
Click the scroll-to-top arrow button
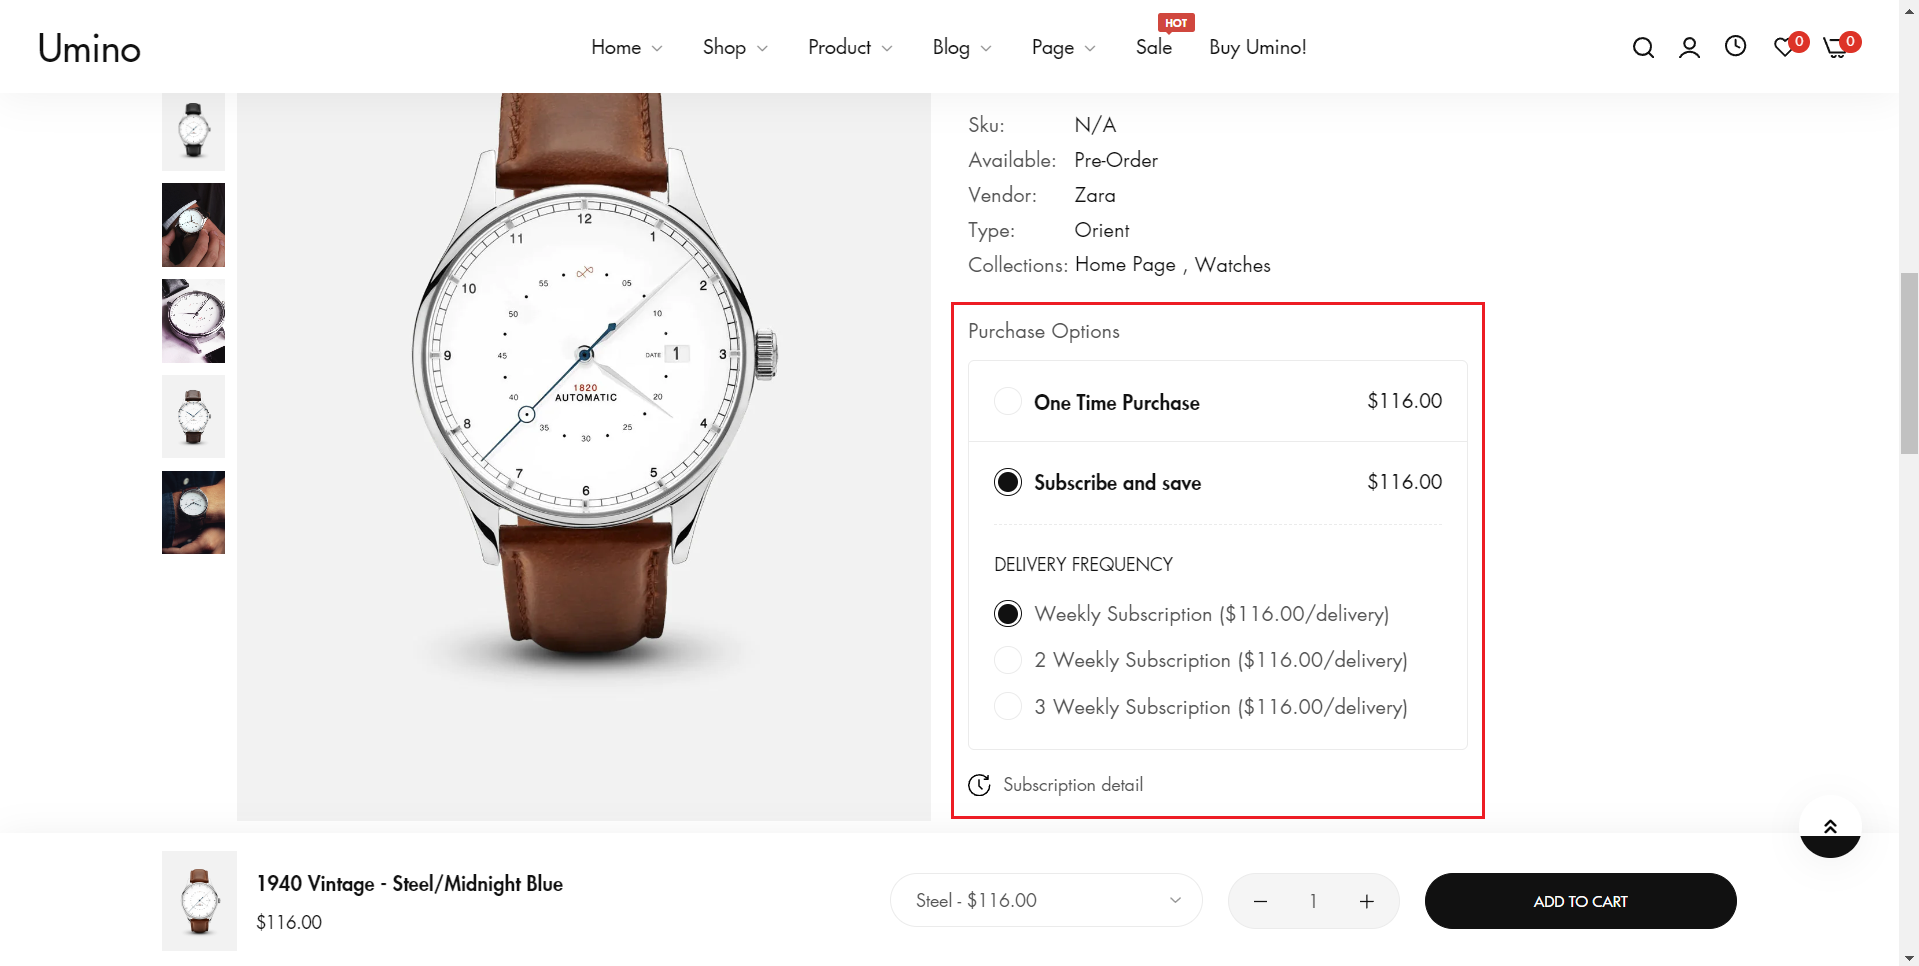1830,827
